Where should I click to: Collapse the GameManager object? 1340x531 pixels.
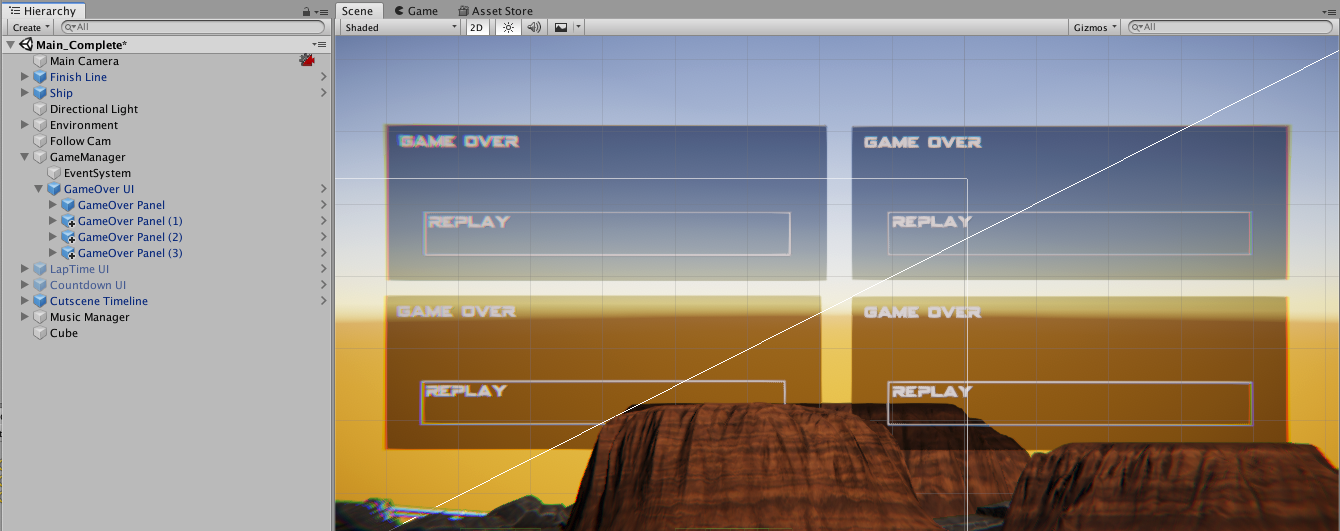coord(25,157)
